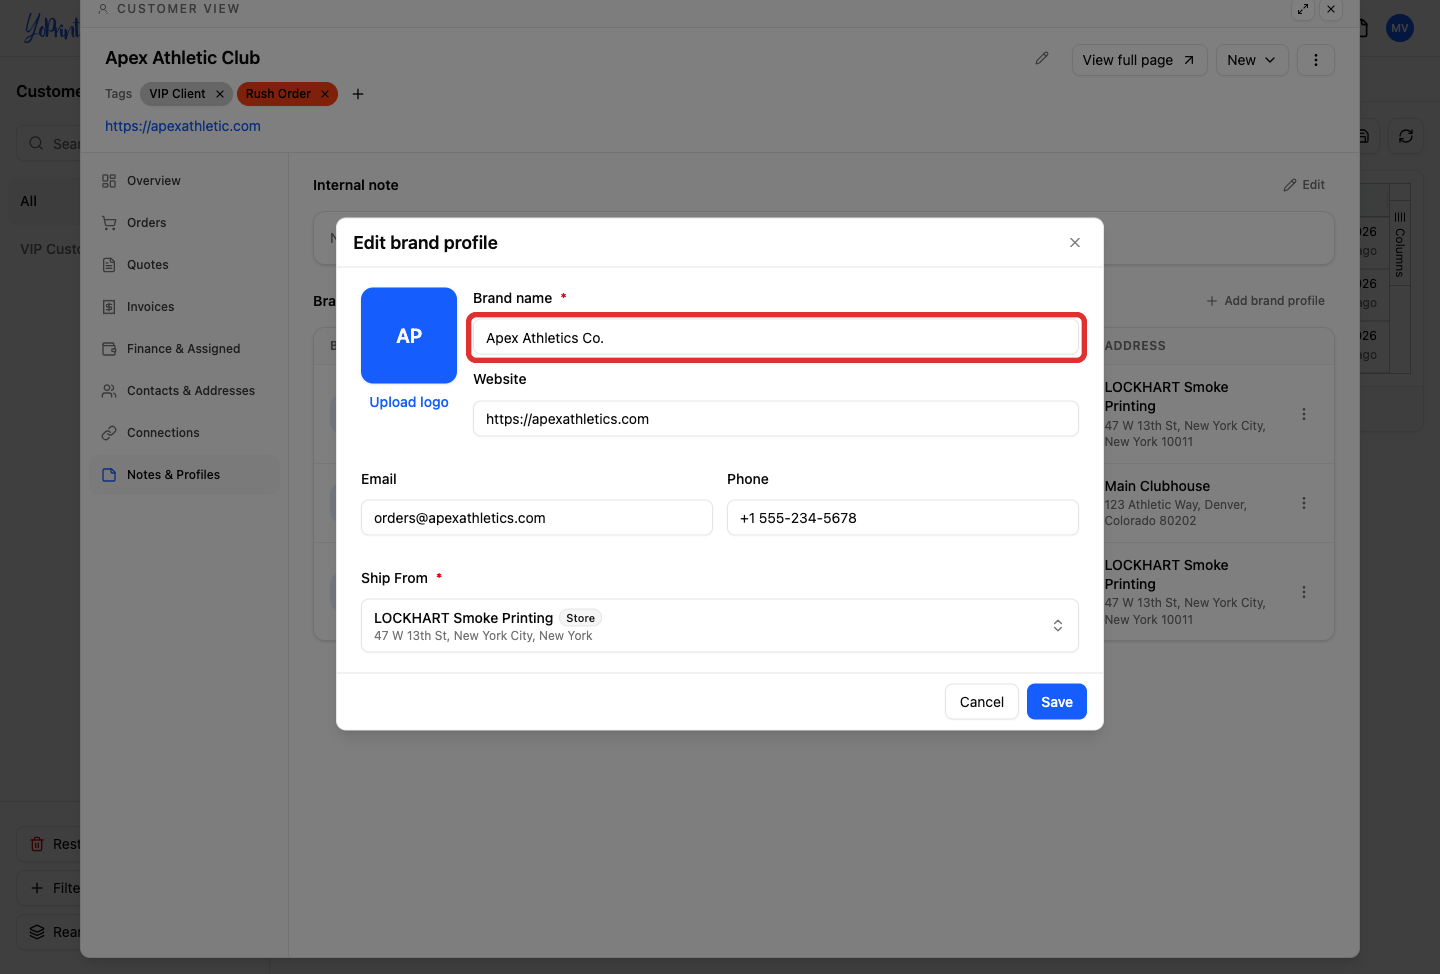Open the Quotes section
Screen dimensions: 1440x974
click(x=186, y=265)
